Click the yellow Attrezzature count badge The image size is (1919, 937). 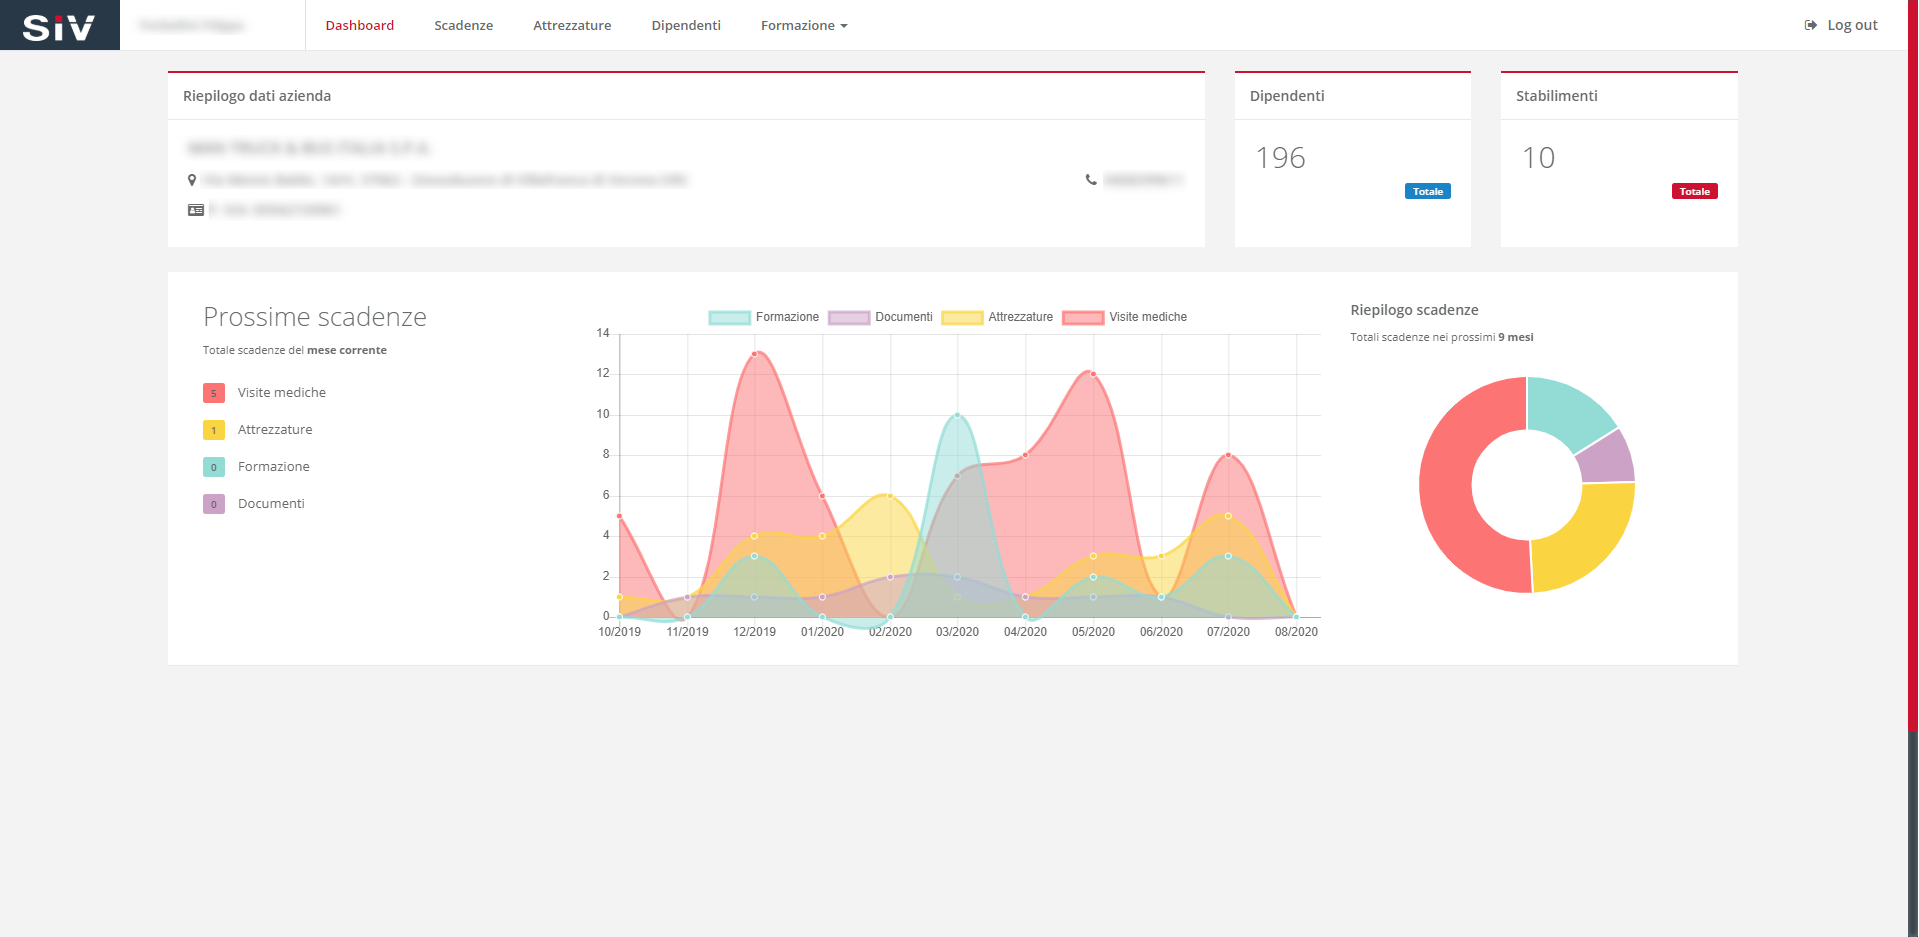[214, 430]
